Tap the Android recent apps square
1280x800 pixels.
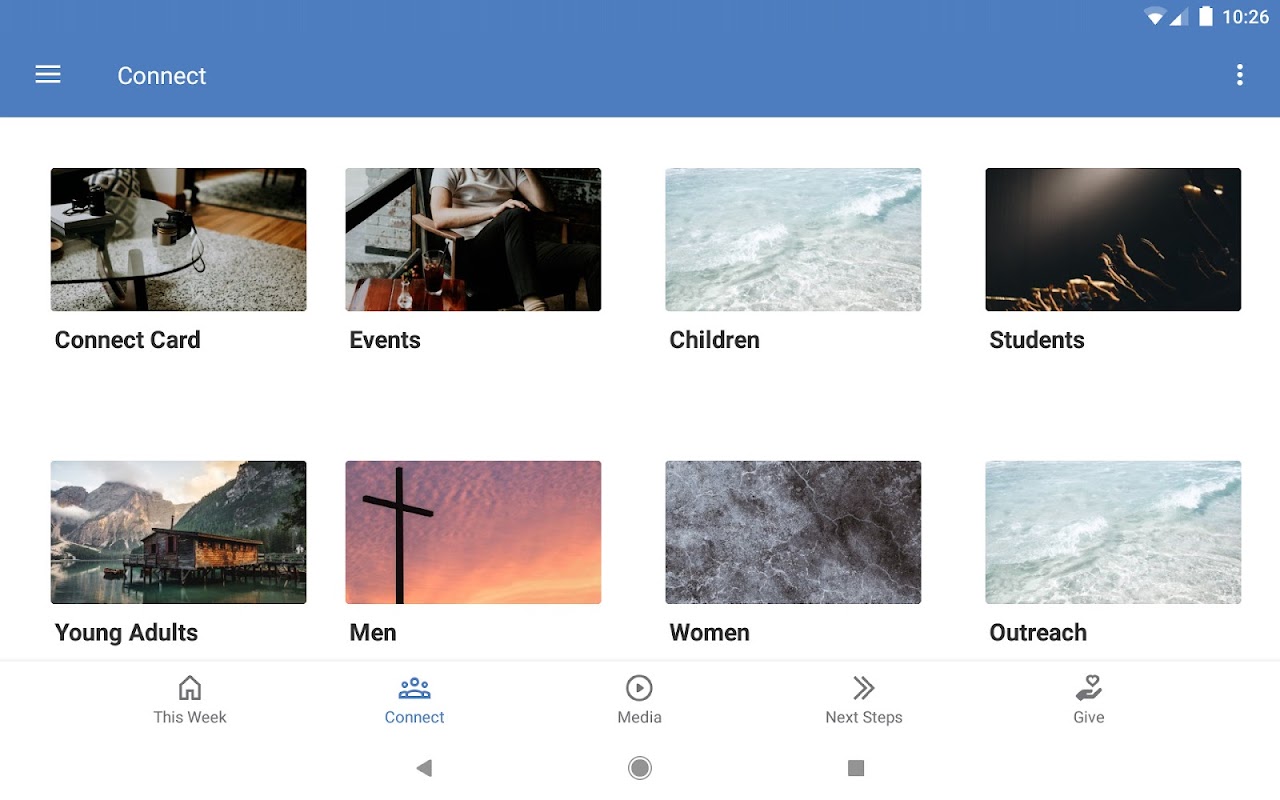(x=856, y=768)
